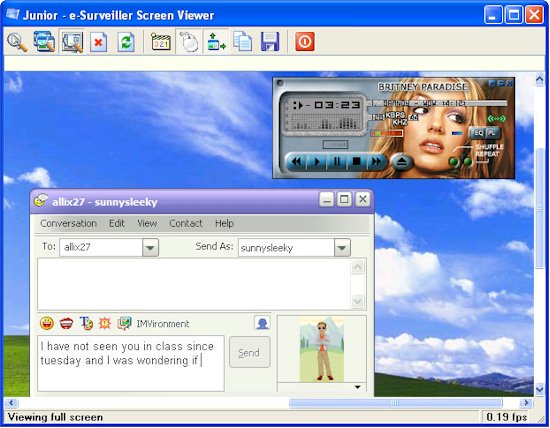Click the magnifier zoom icon in toolbar
Viewport: 550px width, 428px height.
pos(17,42)
